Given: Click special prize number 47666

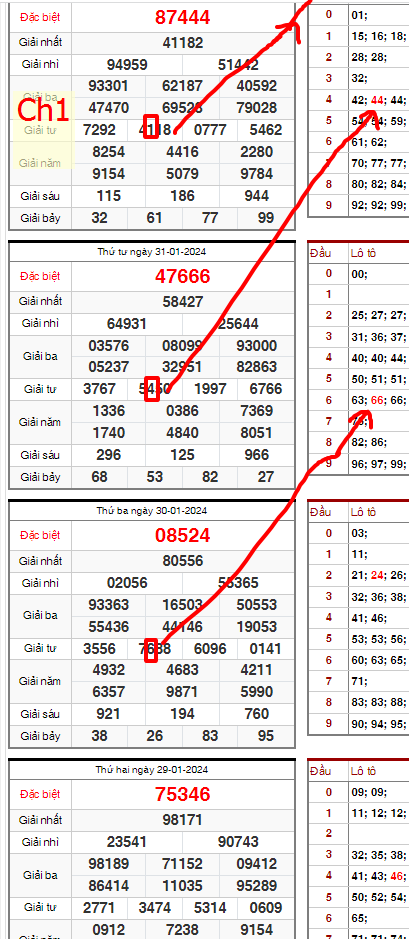Looking at the screenshot, I should pyautogui.click(x=183, y=276).
